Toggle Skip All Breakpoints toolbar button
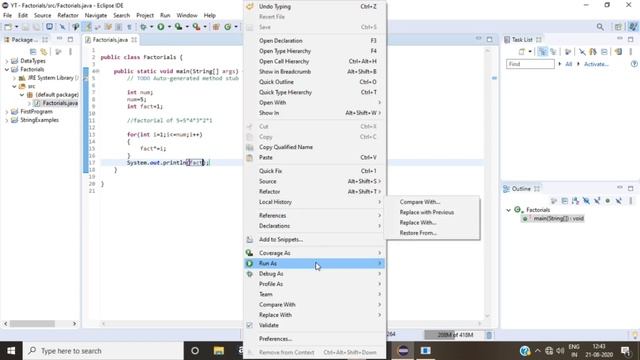640x360 pixels. [62, 27]
